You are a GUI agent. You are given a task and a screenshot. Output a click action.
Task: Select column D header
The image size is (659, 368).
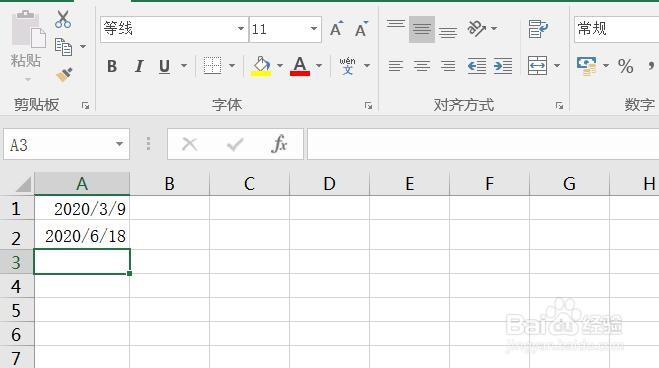[330, 184]
